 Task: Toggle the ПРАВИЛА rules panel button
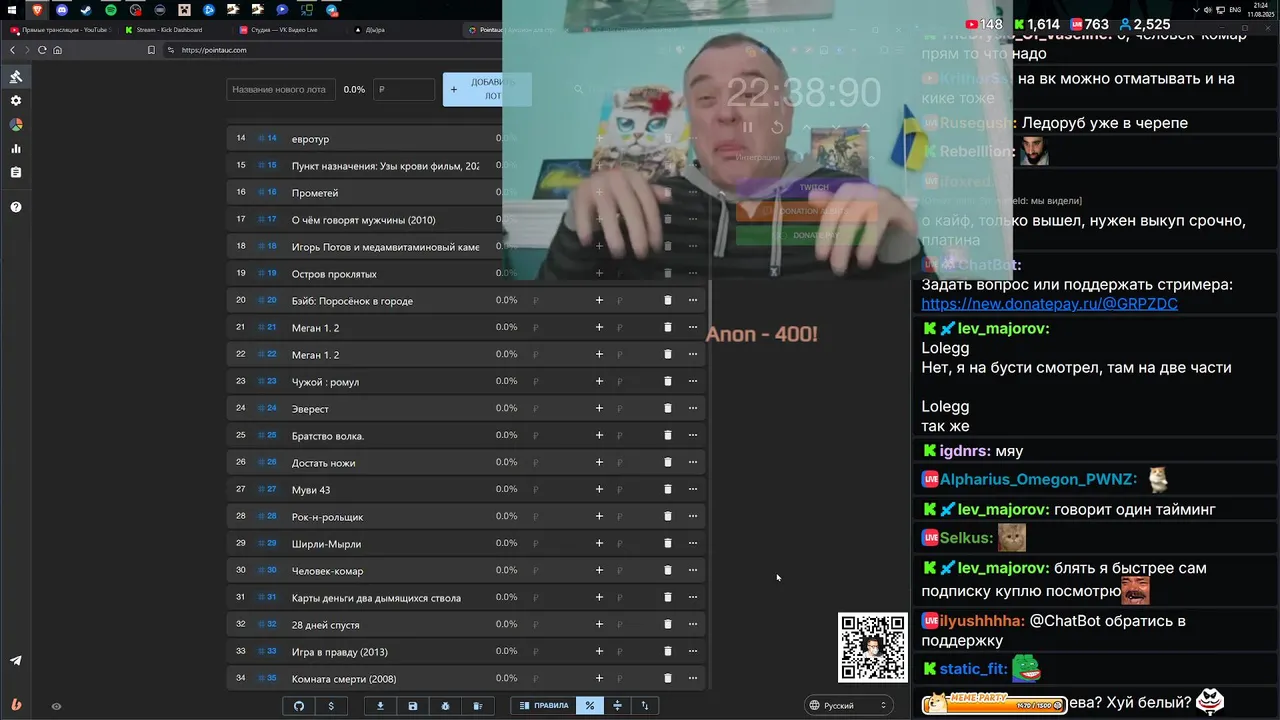click(x=544, y=706)
